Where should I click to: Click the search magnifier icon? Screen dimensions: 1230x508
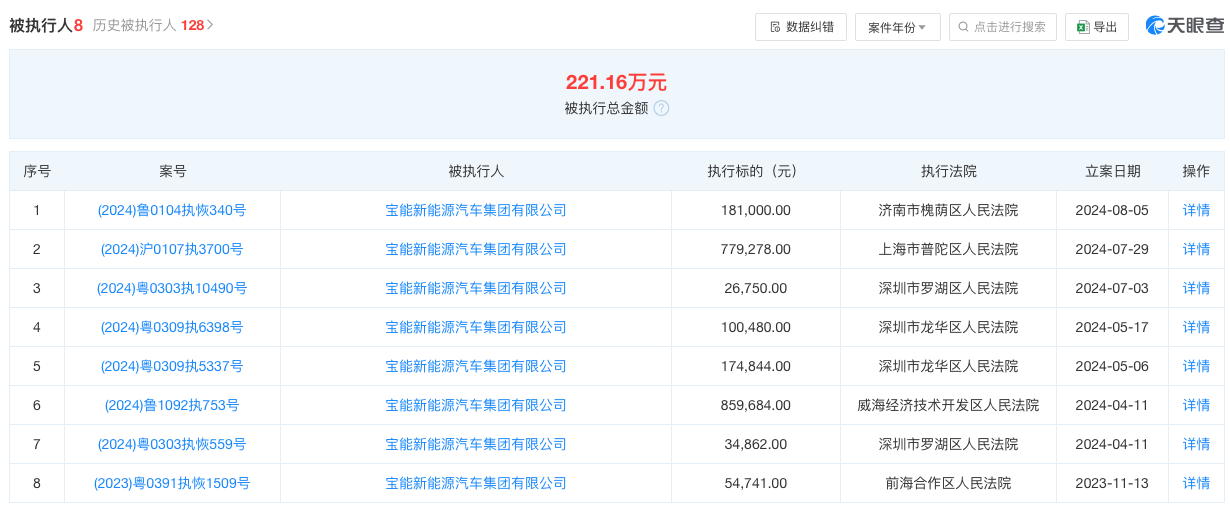[x=963, y=27]
